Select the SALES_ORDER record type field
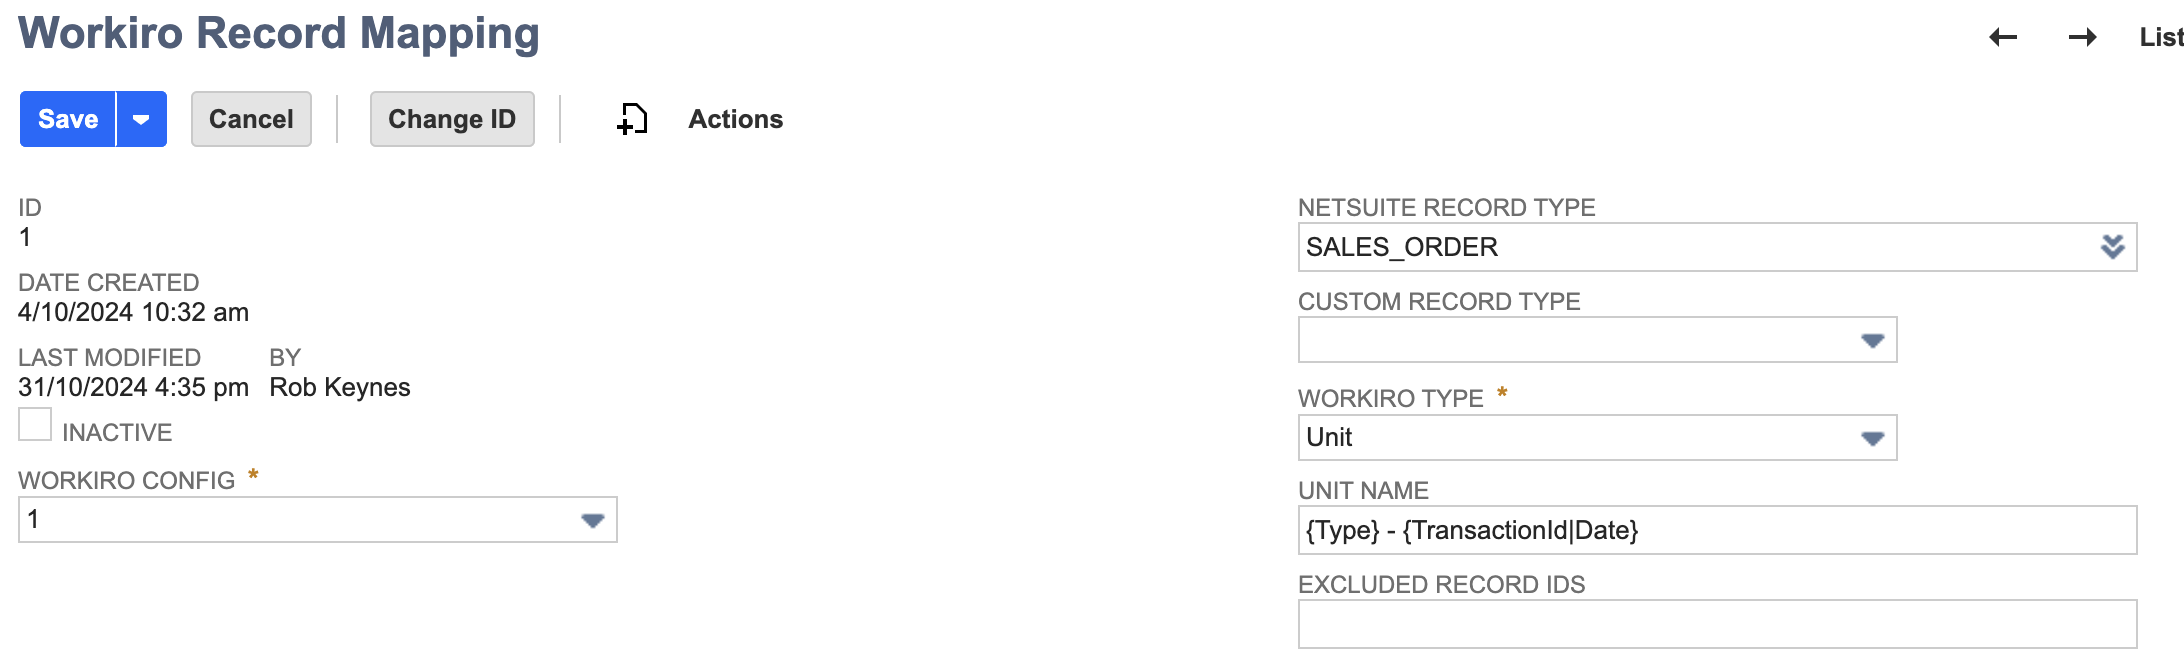 pyautogui.click(x=1600, y=247)
